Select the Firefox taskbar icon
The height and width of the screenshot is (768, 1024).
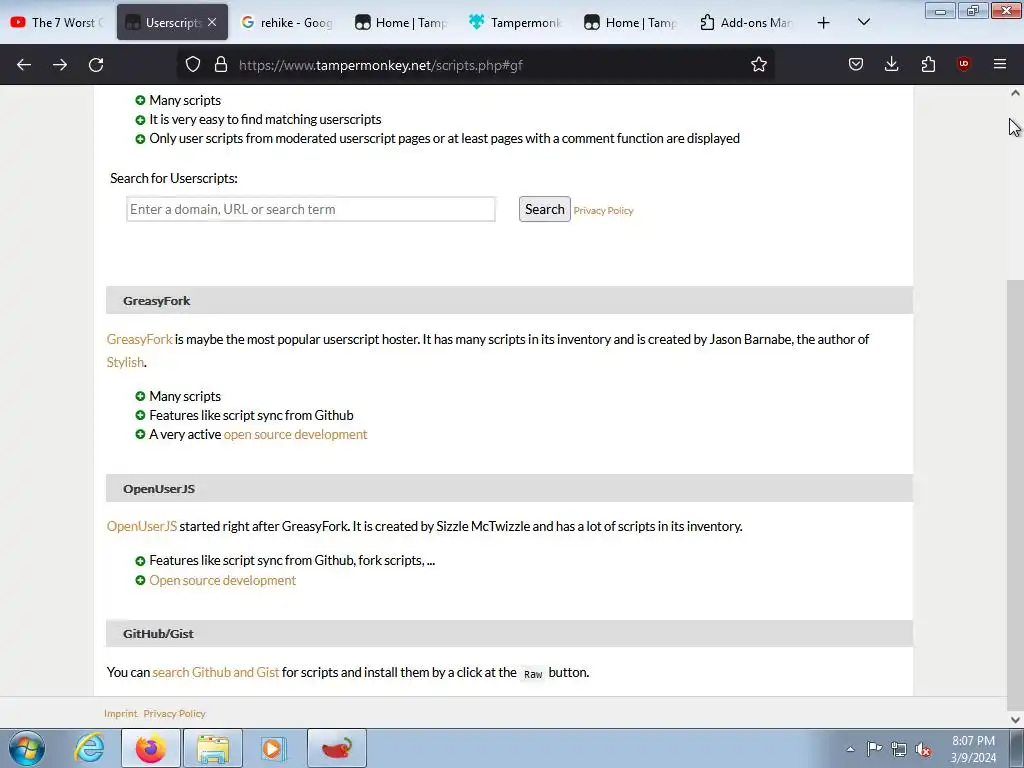151,748
